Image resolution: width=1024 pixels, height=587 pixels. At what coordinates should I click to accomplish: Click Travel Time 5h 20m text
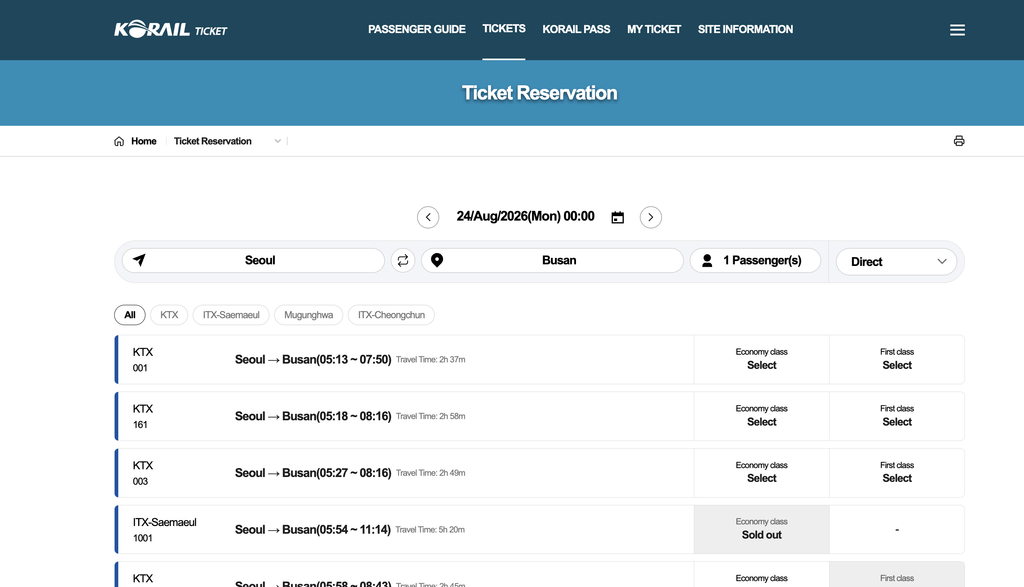point(430,530)
